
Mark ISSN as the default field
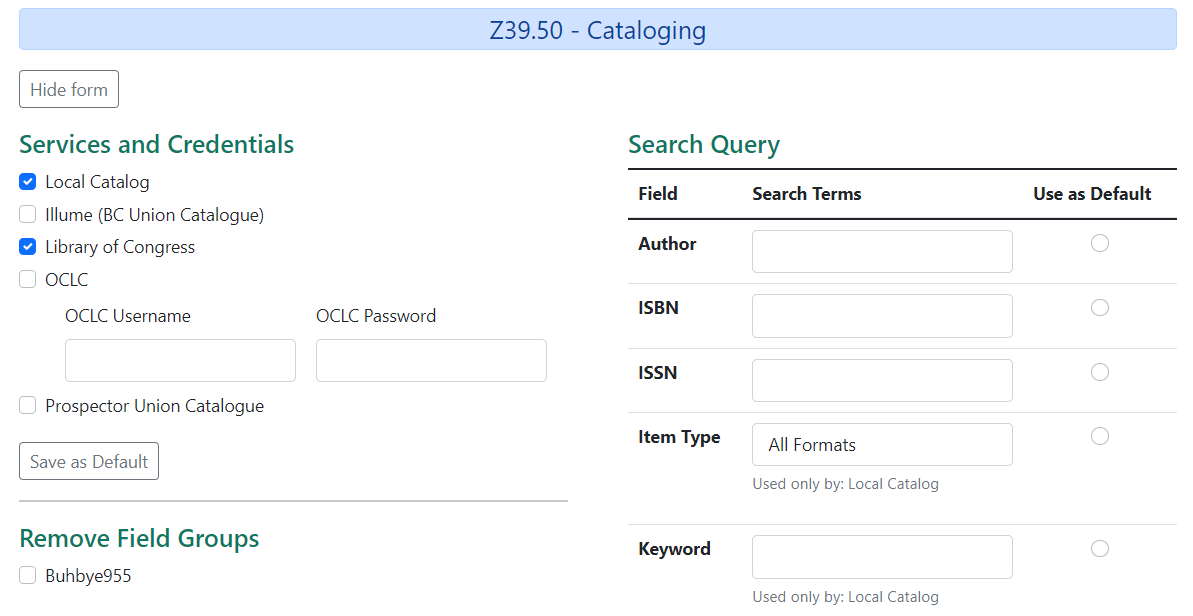1100,371
